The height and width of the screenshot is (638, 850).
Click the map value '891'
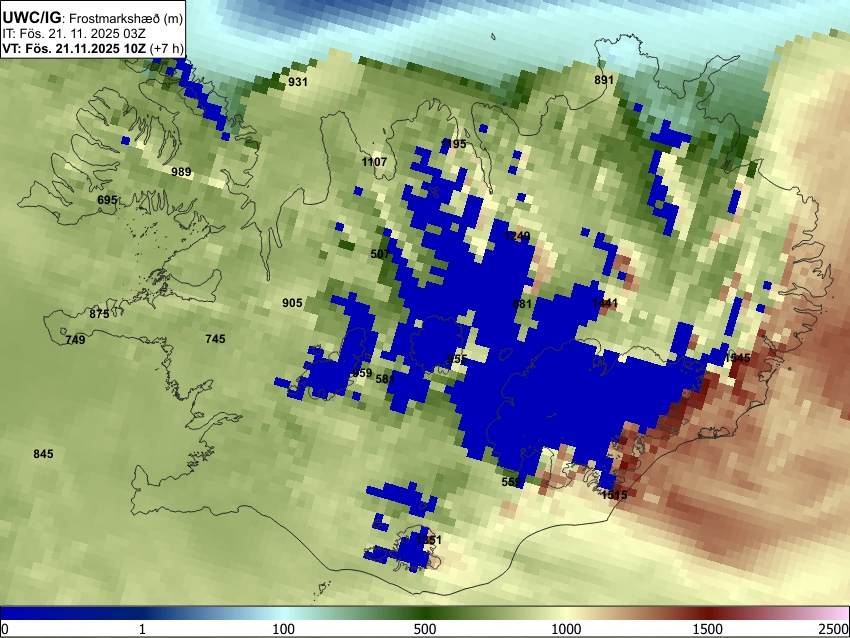pos(604,80)
